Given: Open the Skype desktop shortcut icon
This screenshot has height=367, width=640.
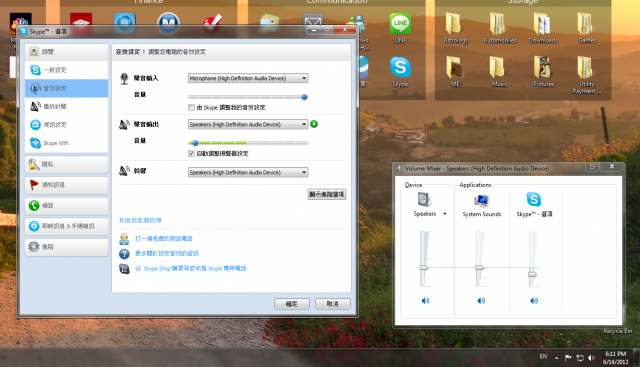Looking at the screenshot, I should (400, 71).
